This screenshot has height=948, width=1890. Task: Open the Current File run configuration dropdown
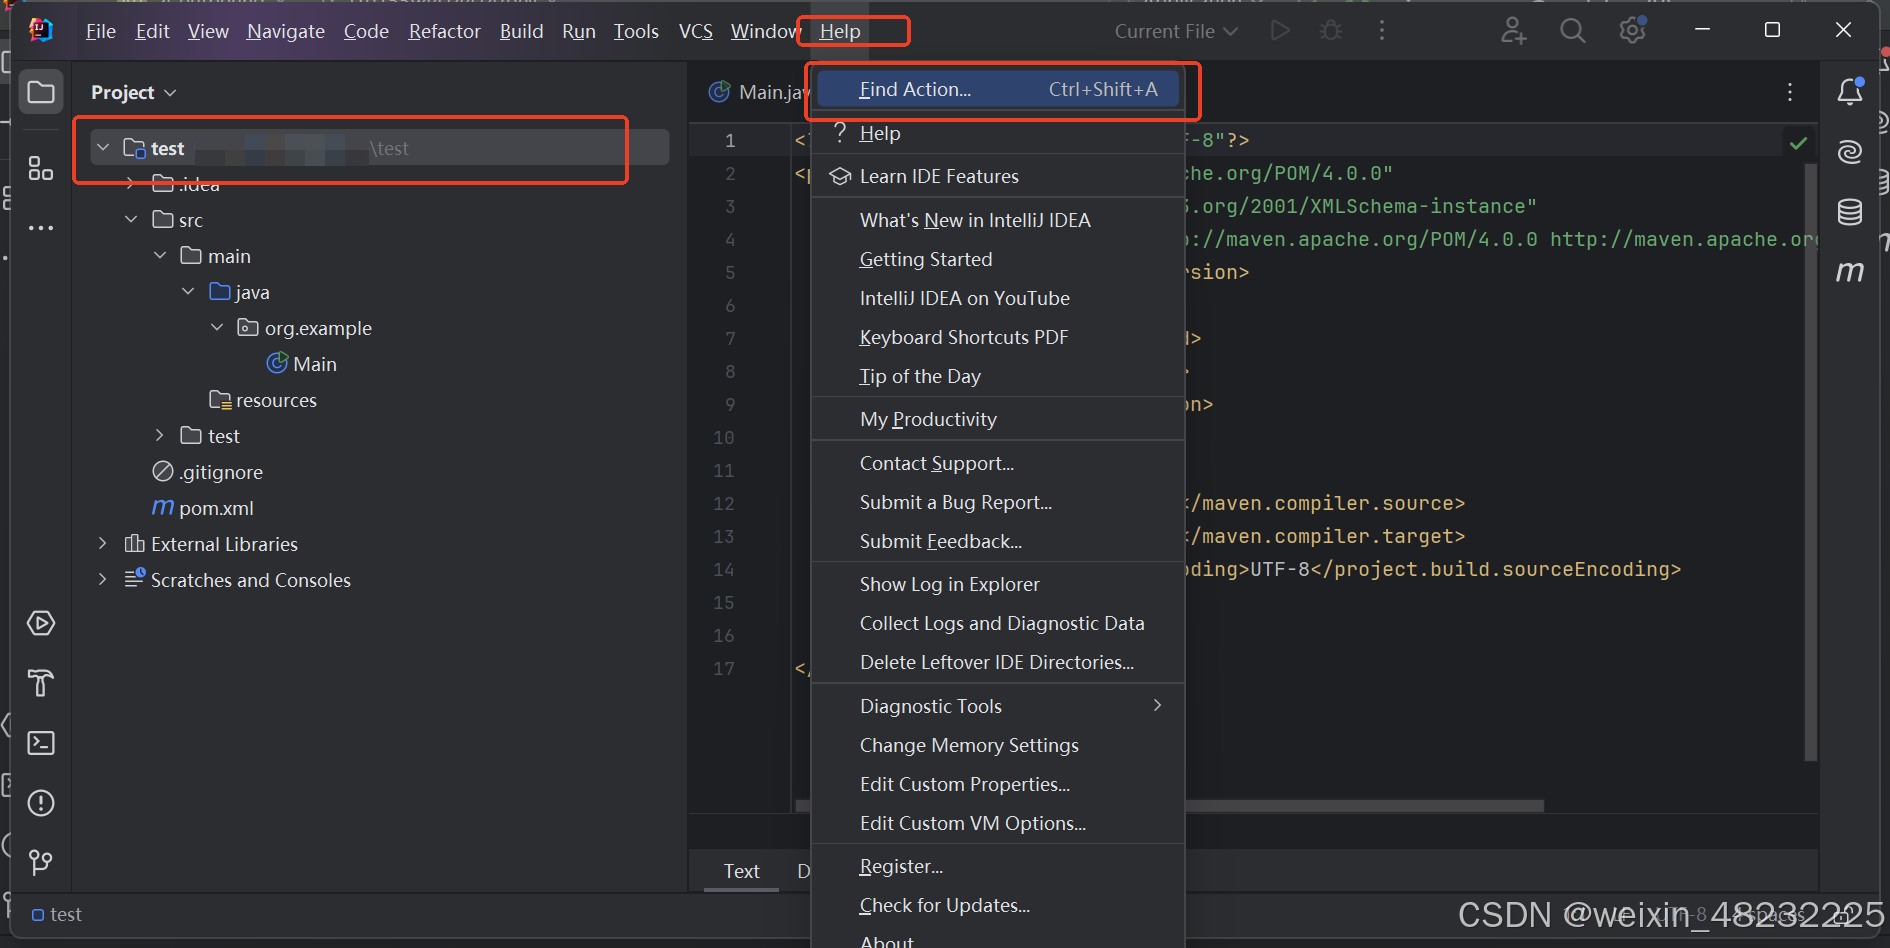[x=1176, y=31]
